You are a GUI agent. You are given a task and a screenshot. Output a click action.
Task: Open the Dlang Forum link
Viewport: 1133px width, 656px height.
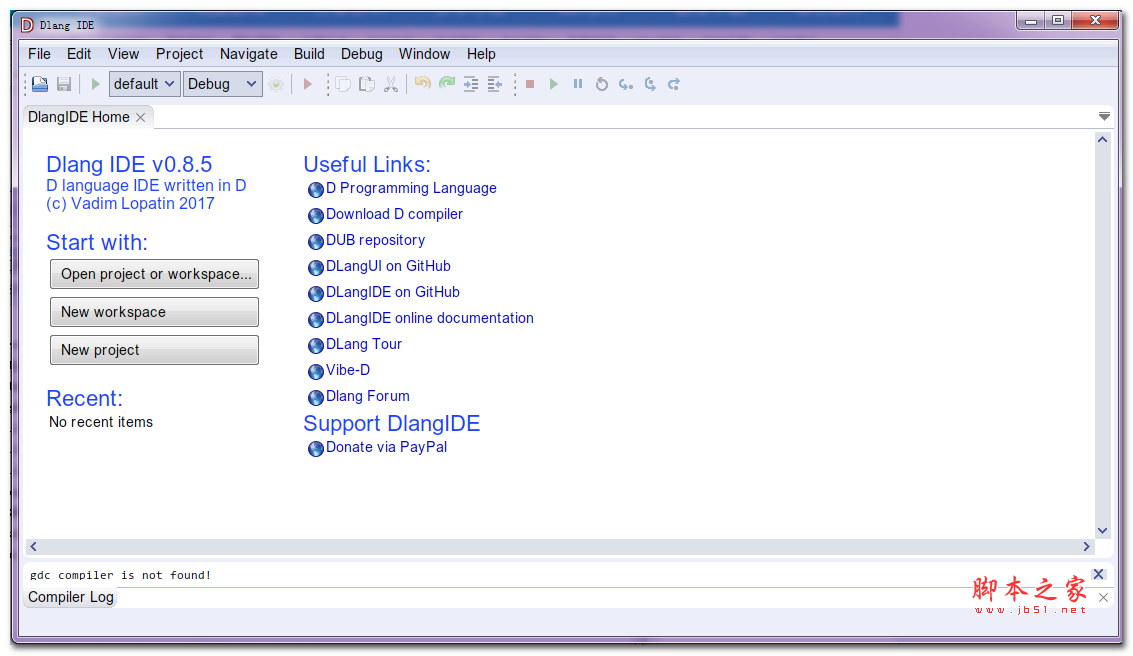point(367,396)
